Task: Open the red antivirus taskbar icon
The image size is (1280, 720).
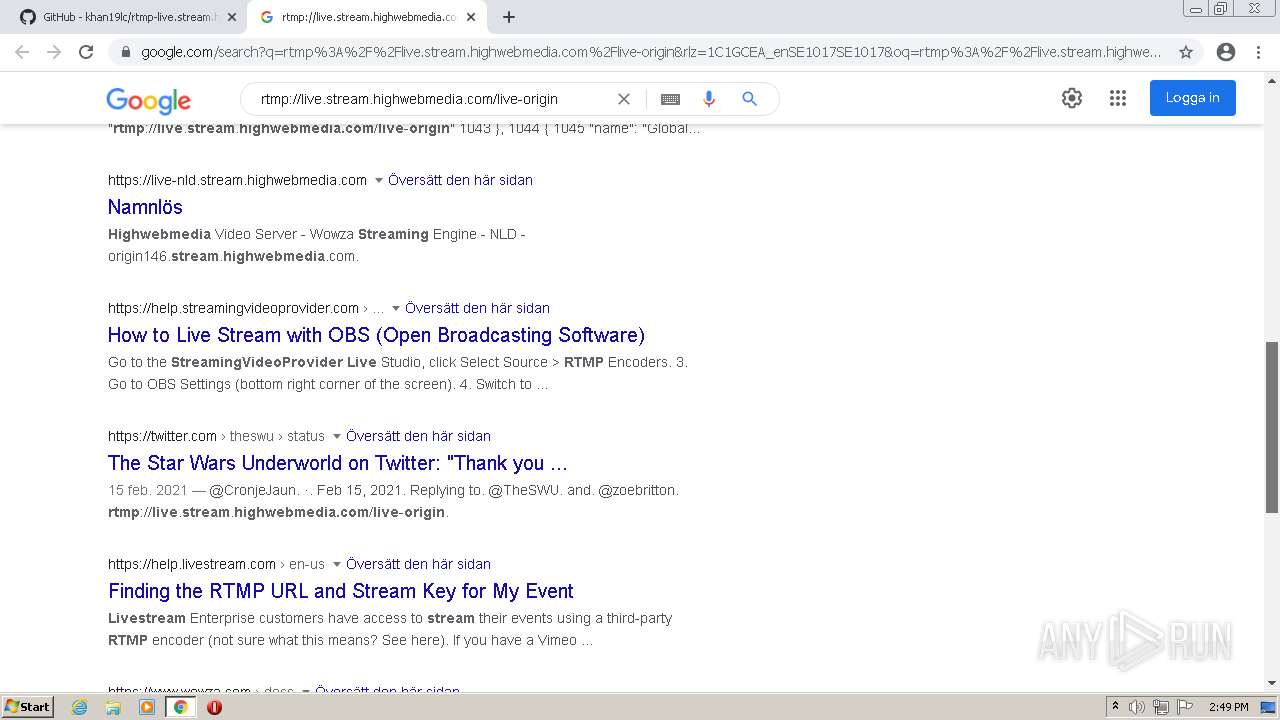Action: tap(214, 707)
